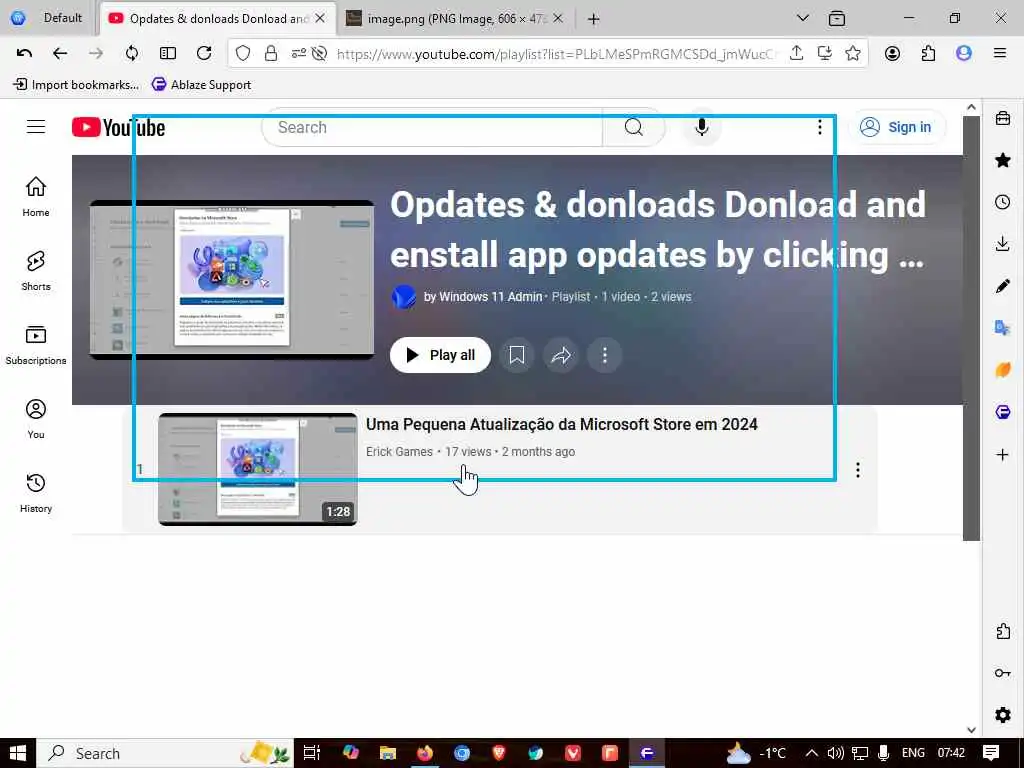Open action menu for the Erick Games video
This screenshot has height=768, width=1024.
(857, 470)
